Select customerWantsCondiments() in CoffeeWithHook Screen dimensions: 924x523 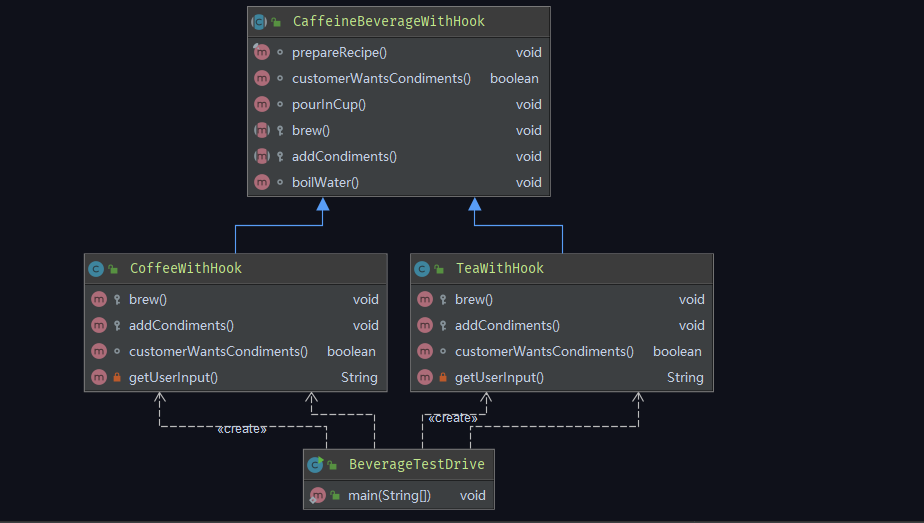(218, 351)
